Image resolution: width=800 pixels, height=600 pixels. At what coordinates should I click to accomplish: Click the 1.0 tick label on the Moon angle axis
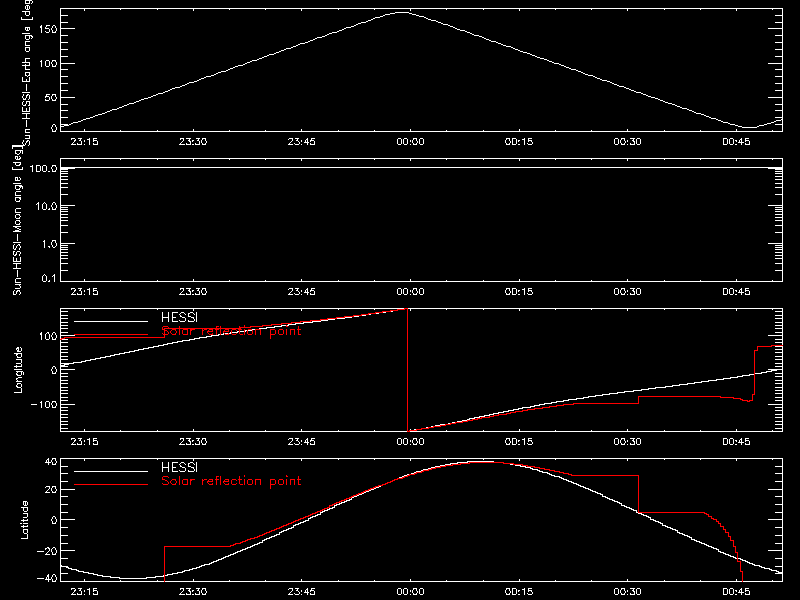pyautogui.click(x=49, y=244)
